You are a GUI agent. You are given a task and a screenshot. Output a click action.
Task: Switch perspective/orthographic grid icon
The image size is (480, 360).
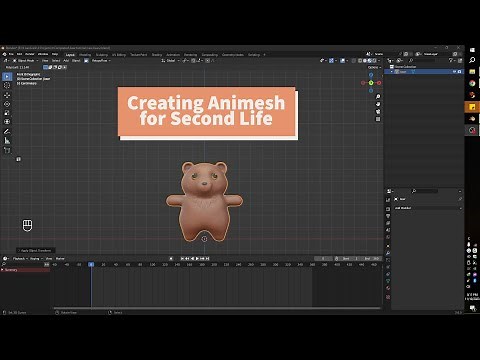click(378, 119)
